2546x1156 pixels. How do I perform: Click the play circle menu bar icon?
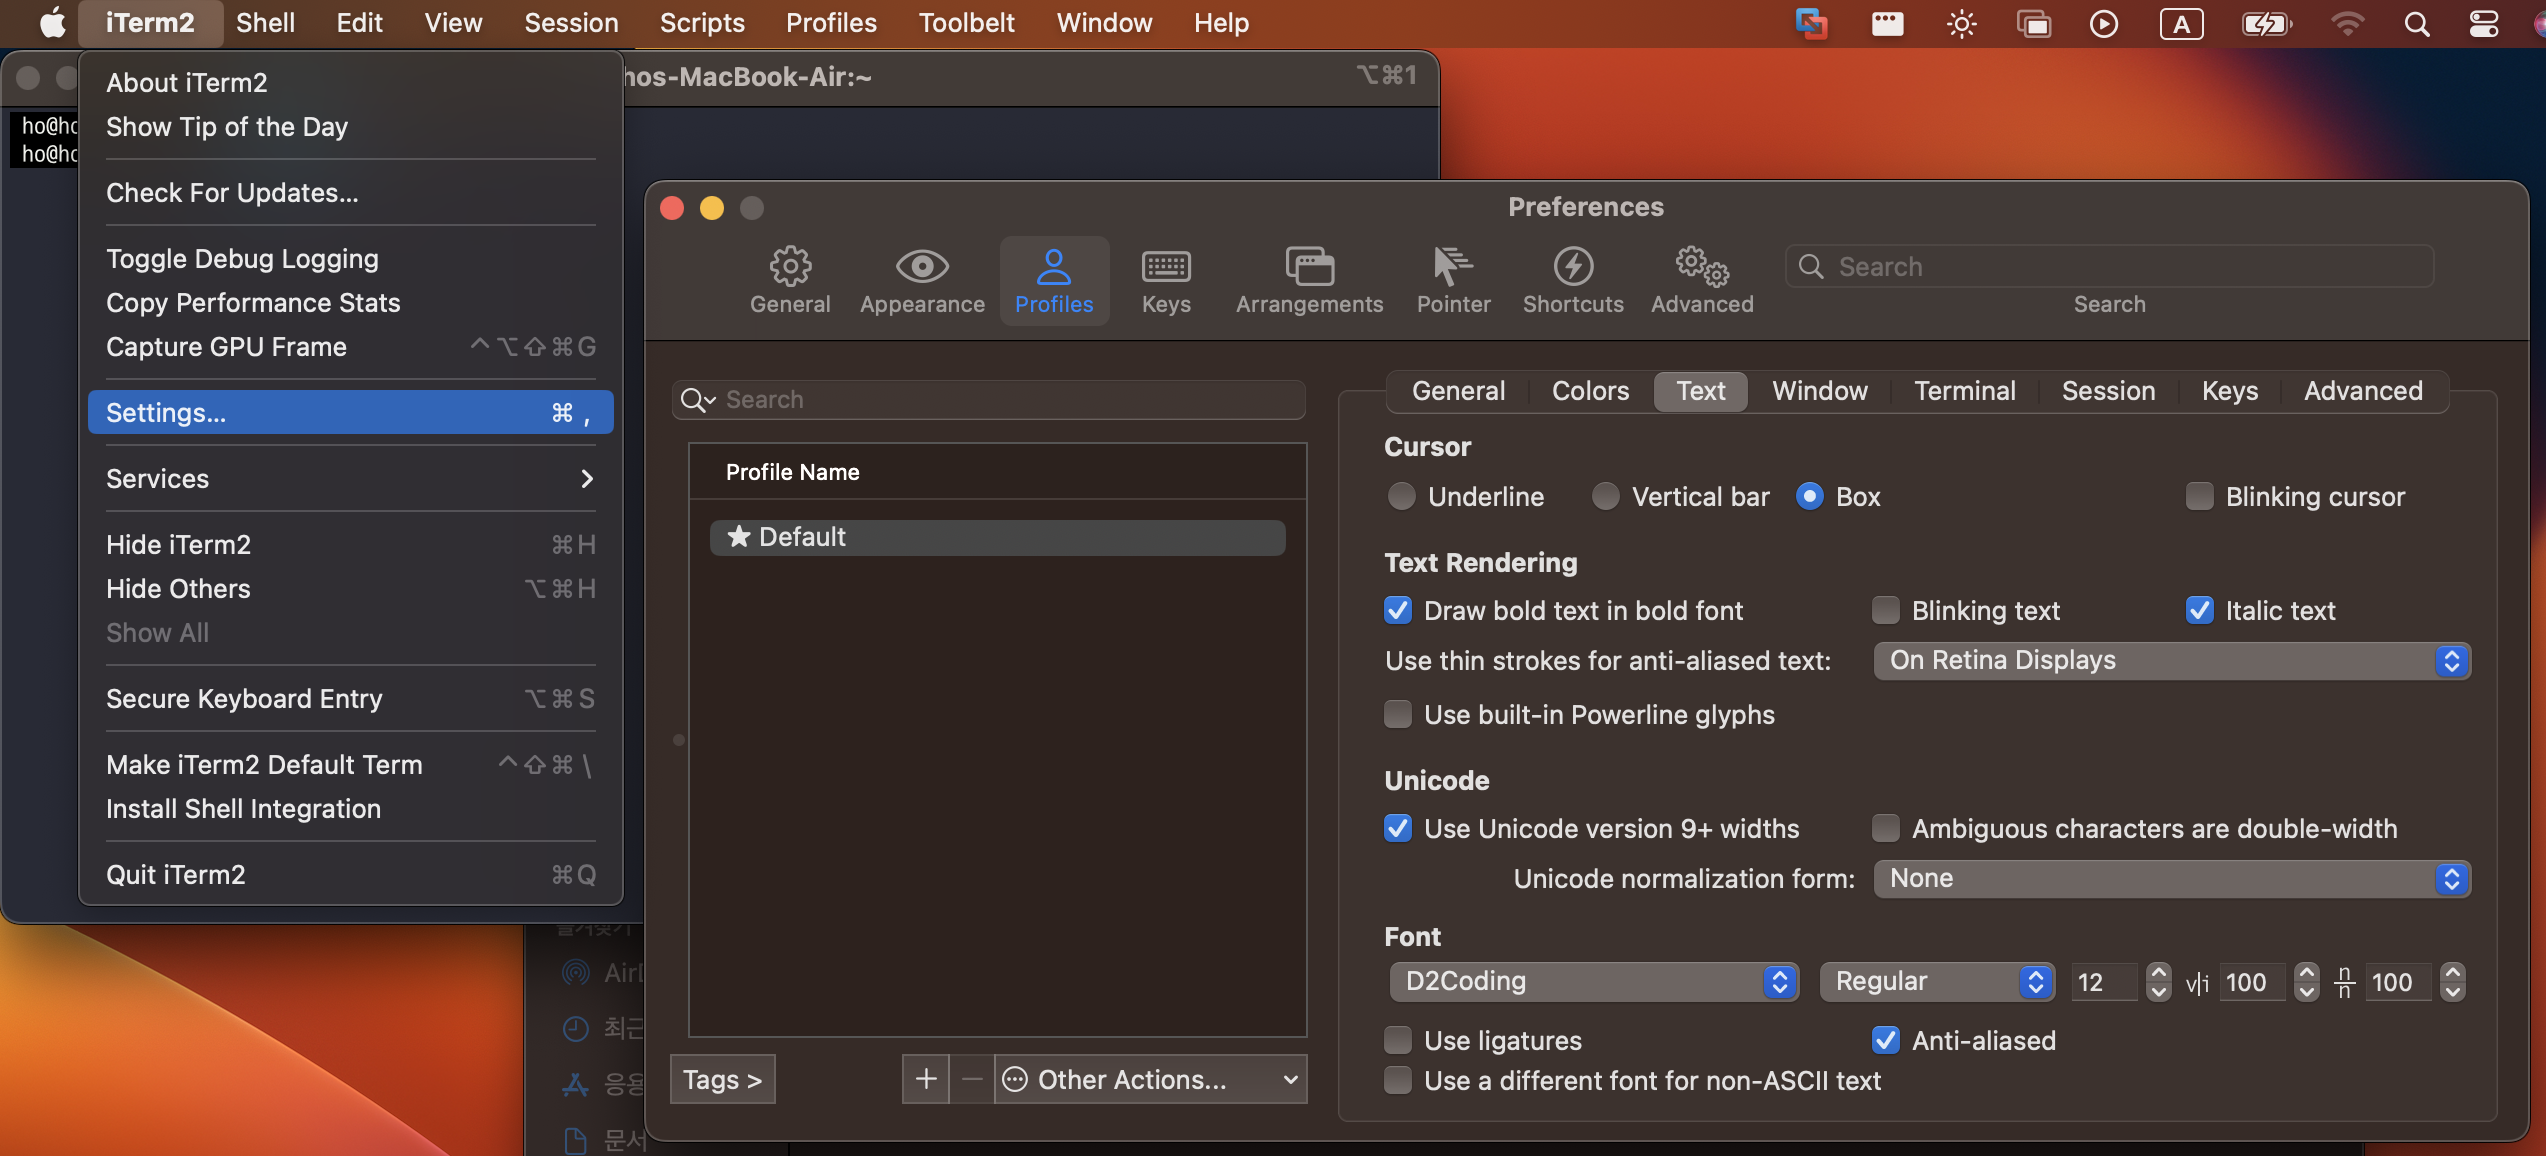pos(2104,23)
